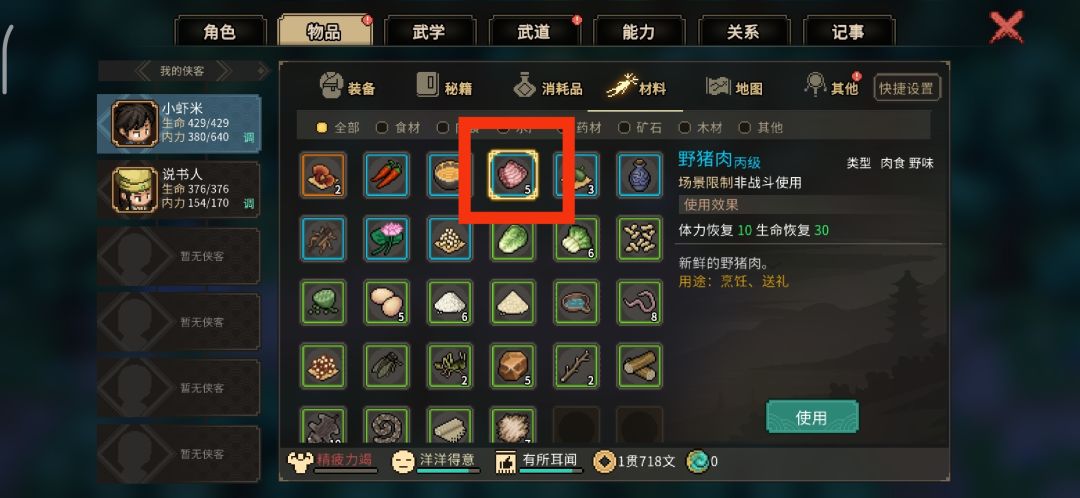Open the 武学 tab
Screen dimensions: 1080x498
(429, 32)
